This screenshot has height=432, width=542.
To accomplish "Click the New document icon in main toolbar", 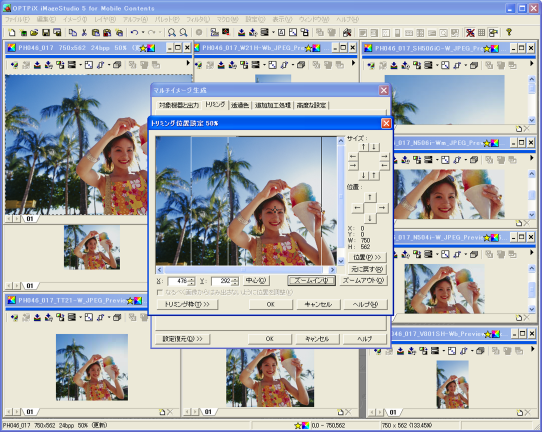I will [x=12, y=33].
